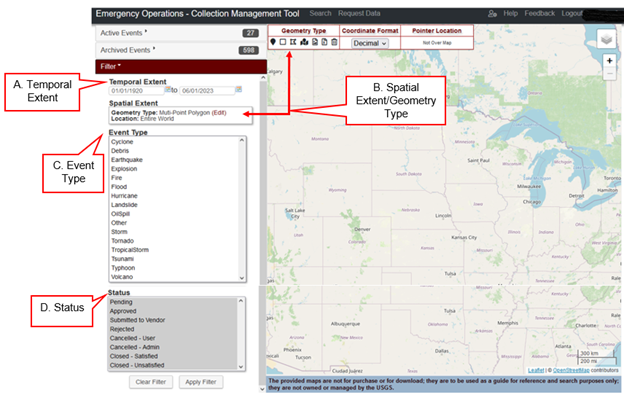
Task: Select Earthquake in the Event Type list
Action: pyautogui.click(x=127, y=160)
